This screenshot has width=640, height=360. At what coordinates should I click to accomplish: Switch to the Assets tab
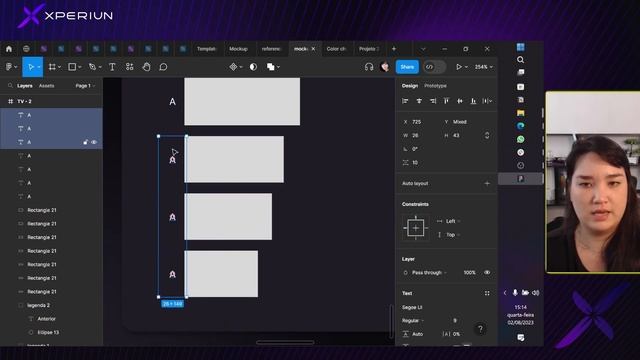47,86
